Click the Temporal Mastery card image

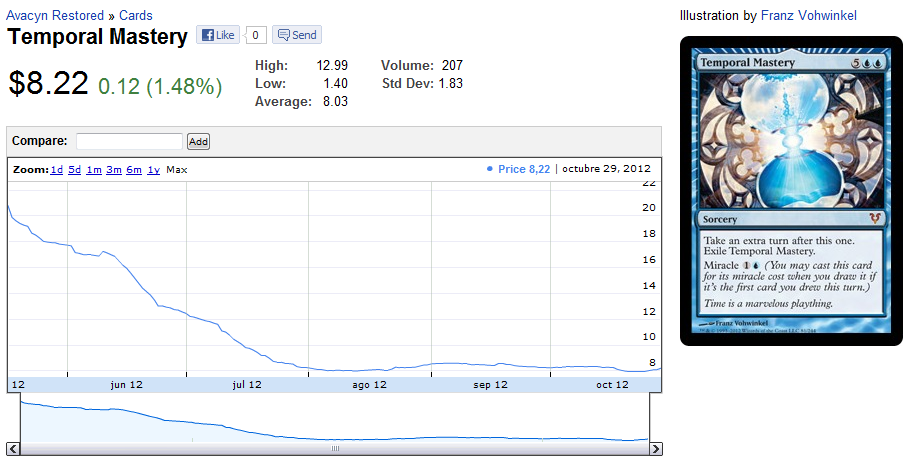(x=791, y=191)
